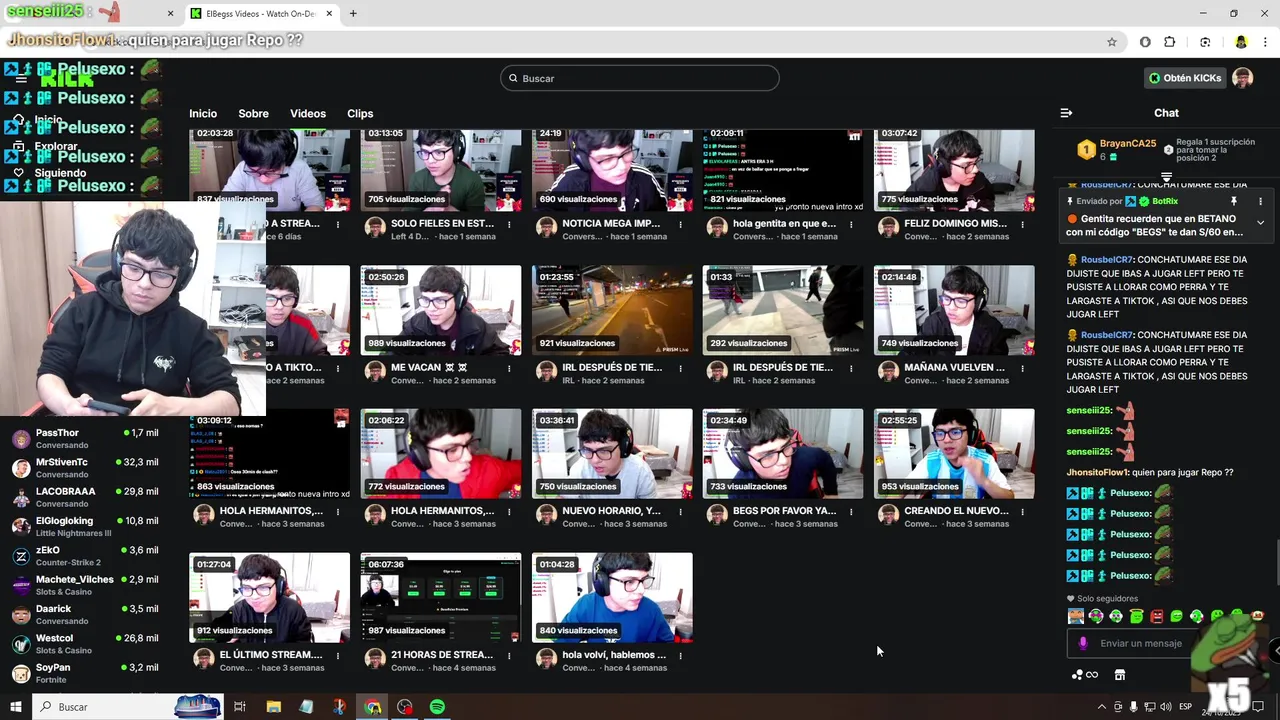The image size is (1280, 720).
Task: Switch to the Sobre channel tab
Action: click(253, 114)
